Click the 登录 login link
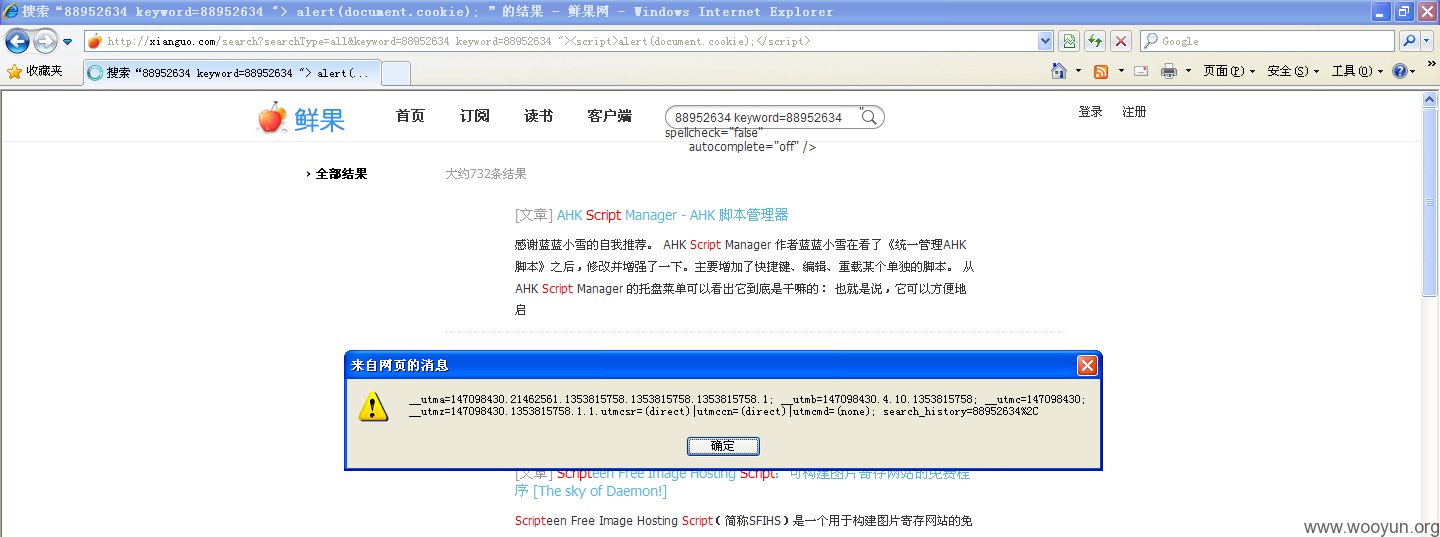 (1090, 112)
